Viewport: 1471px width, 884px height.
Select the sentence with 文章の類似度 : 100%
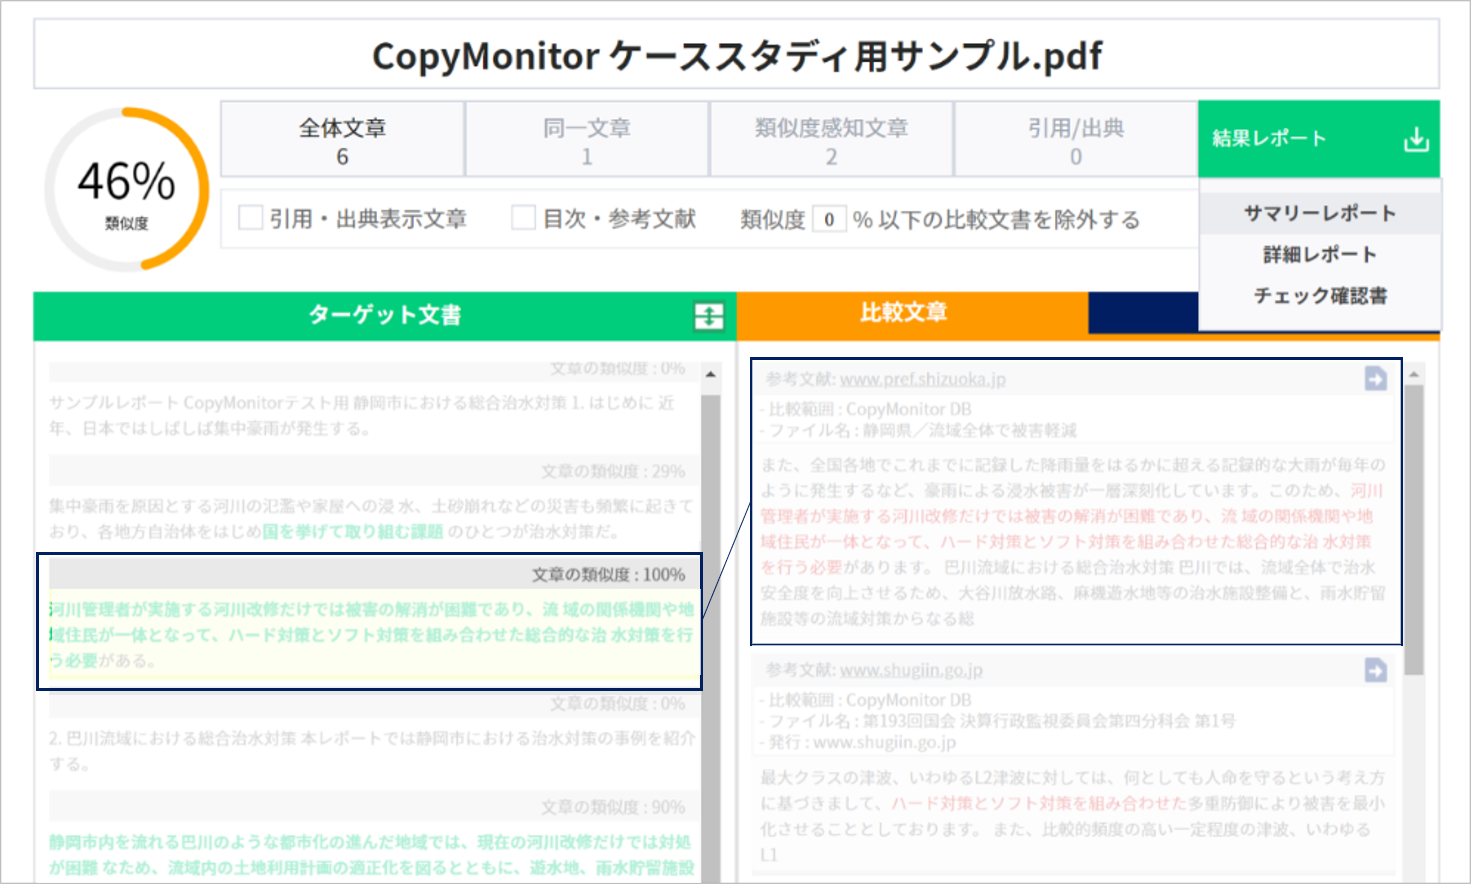(370, 621)
